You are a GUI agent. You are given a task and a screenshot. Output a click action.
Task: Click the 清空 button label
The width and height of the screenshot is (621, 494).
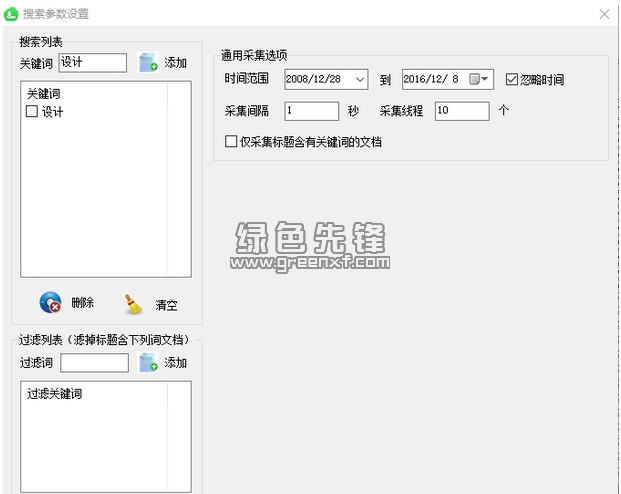coord(166,305)
